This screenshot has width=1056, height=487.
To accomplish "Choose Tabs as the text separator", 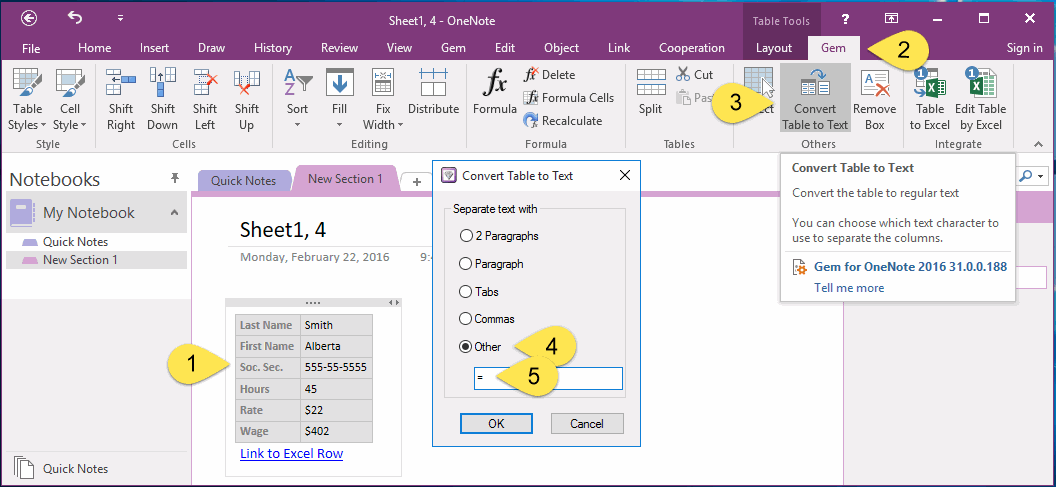I will click(x=465, y=292).
